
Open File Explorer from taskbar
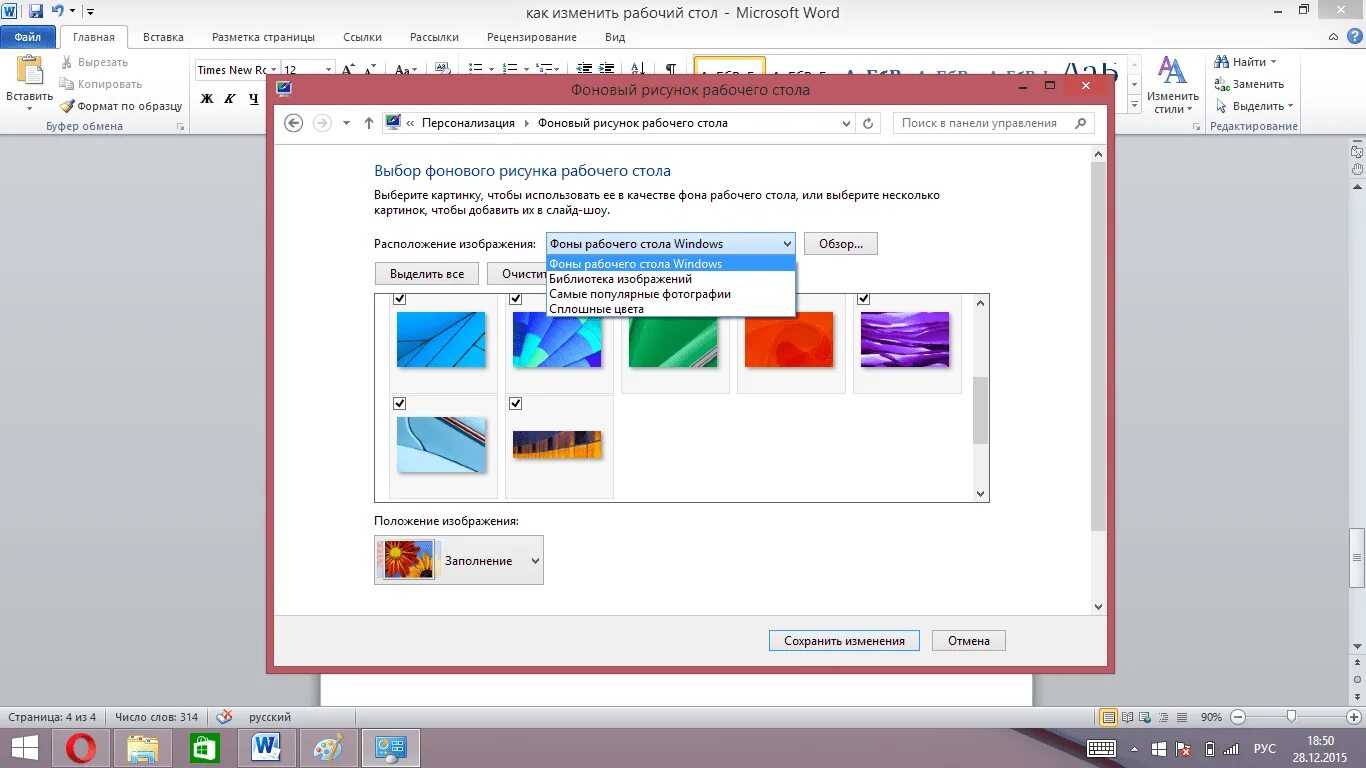coord(143,748)
